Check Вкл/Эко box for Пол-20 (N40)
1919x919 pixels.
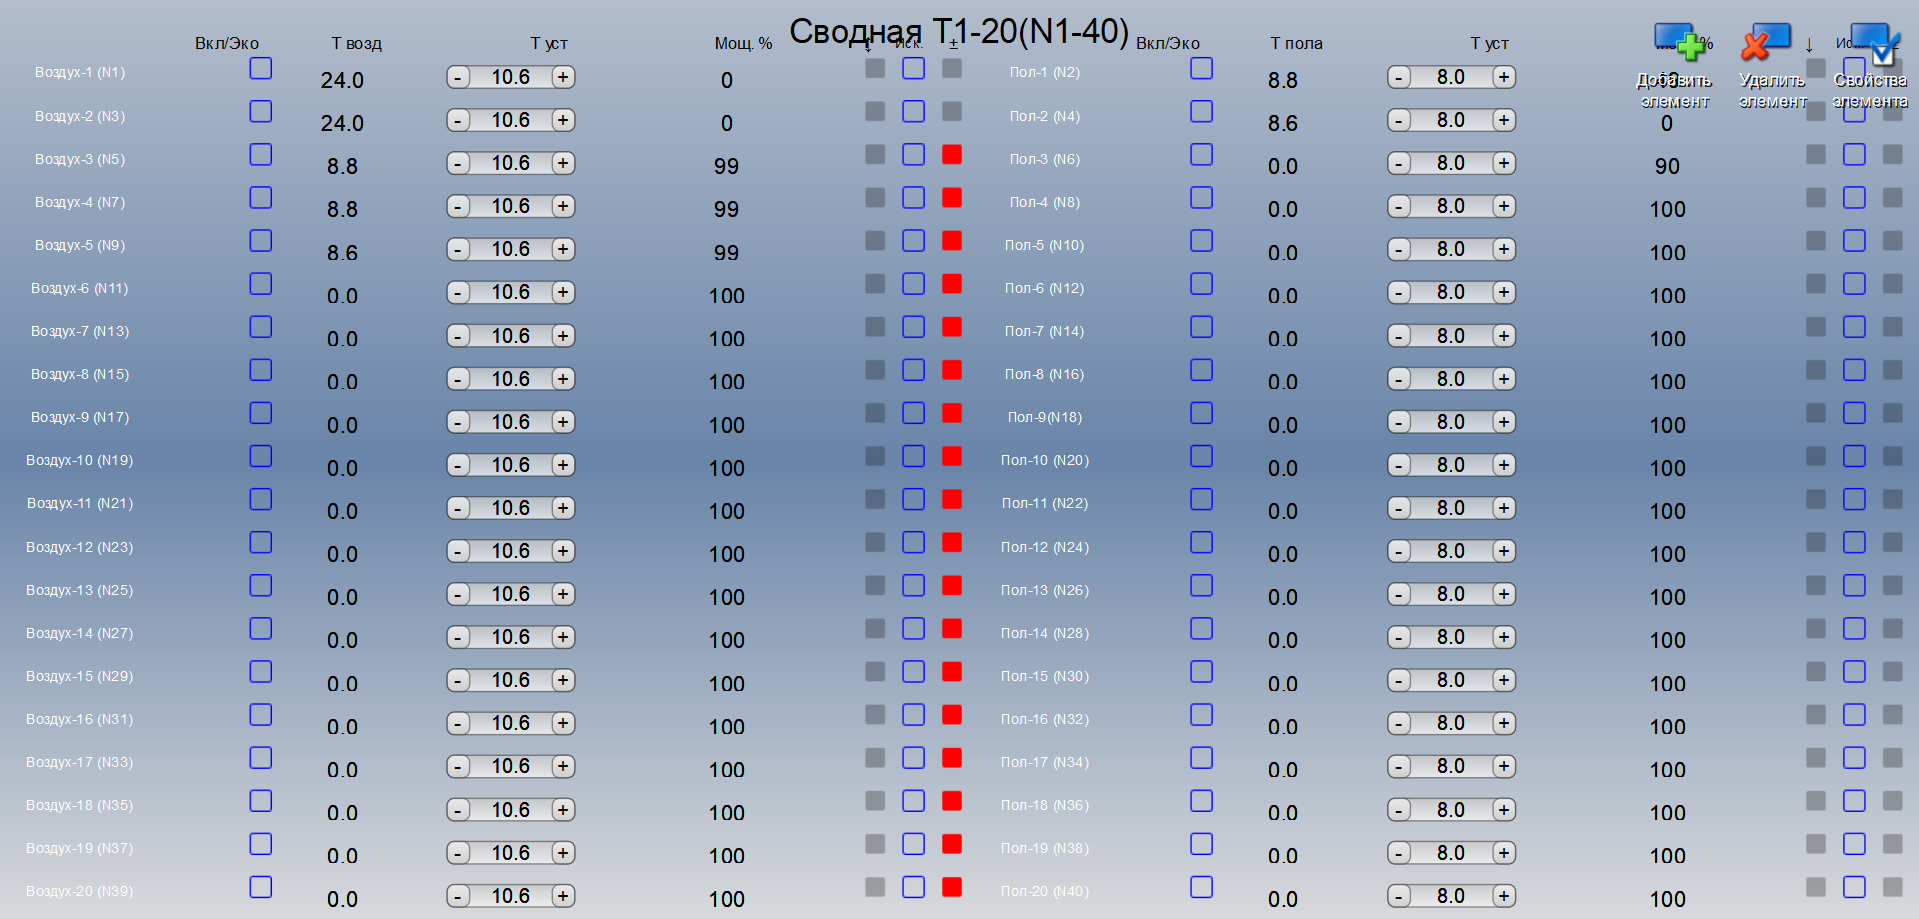pos(1201,887)
